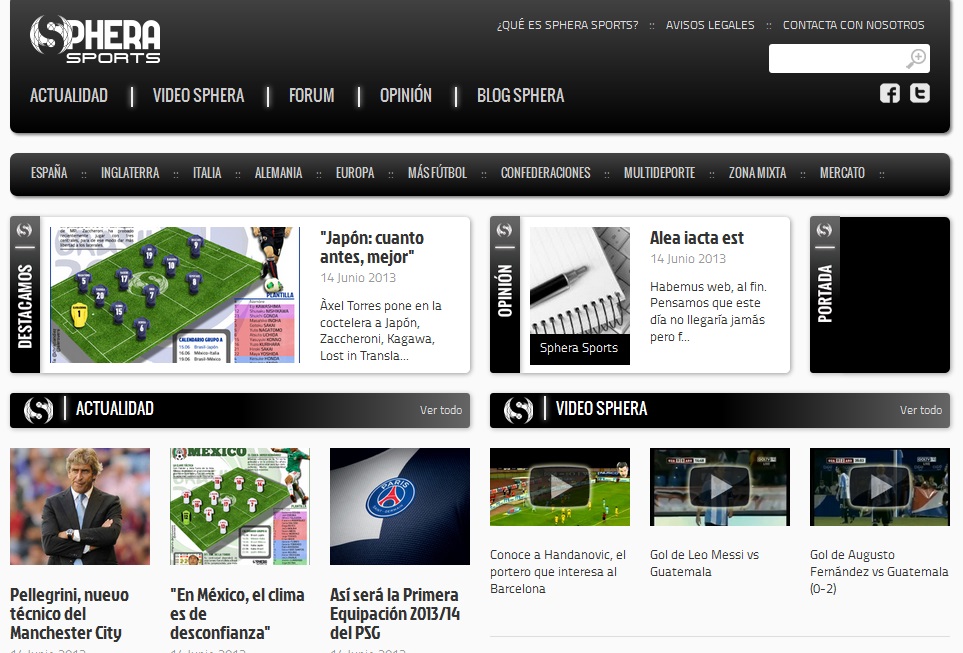Open the PSG Primera Equipación headline
The height and width of the screenshot is (653, 963).
click(x=395, y=614)
